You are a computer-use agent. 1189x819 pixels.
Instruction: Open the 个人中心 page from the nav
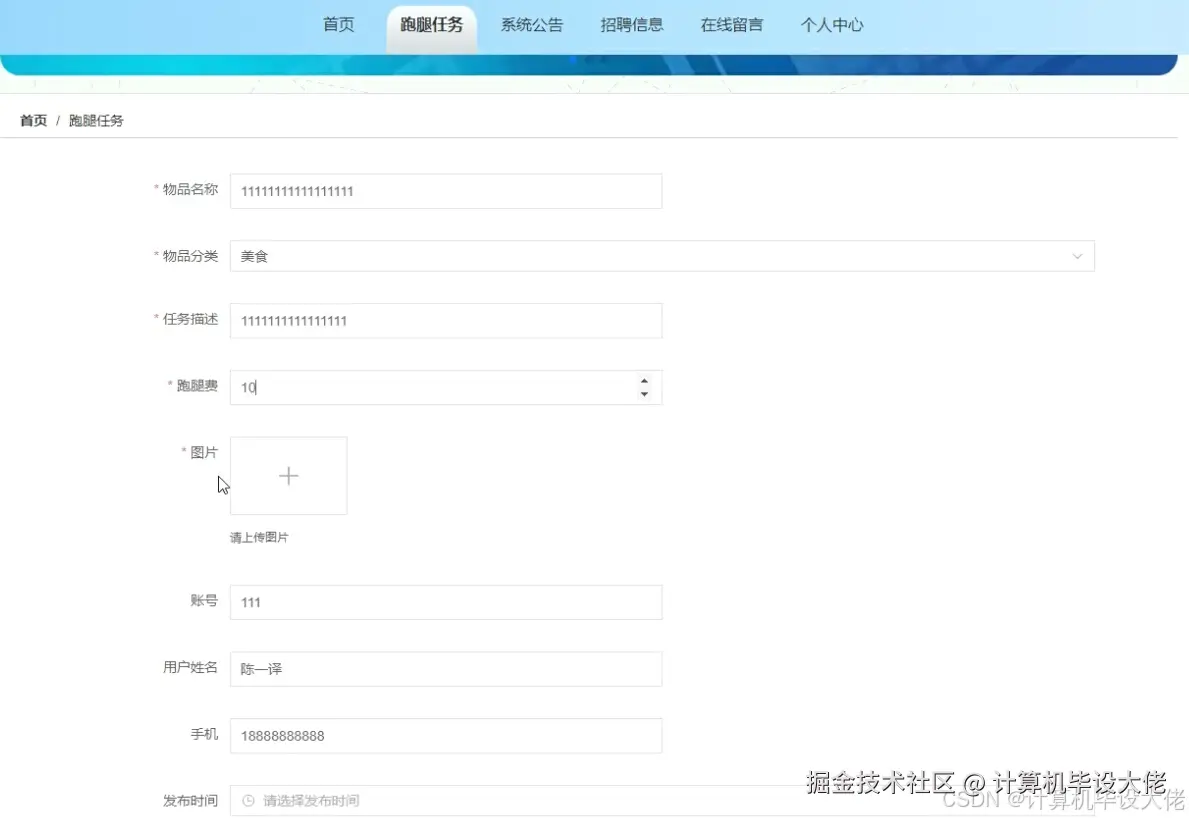point(832,24)
